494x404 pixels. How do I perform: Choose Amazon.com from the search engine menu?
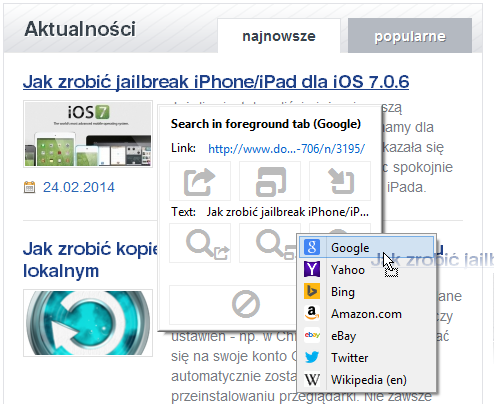coord(367,313)
